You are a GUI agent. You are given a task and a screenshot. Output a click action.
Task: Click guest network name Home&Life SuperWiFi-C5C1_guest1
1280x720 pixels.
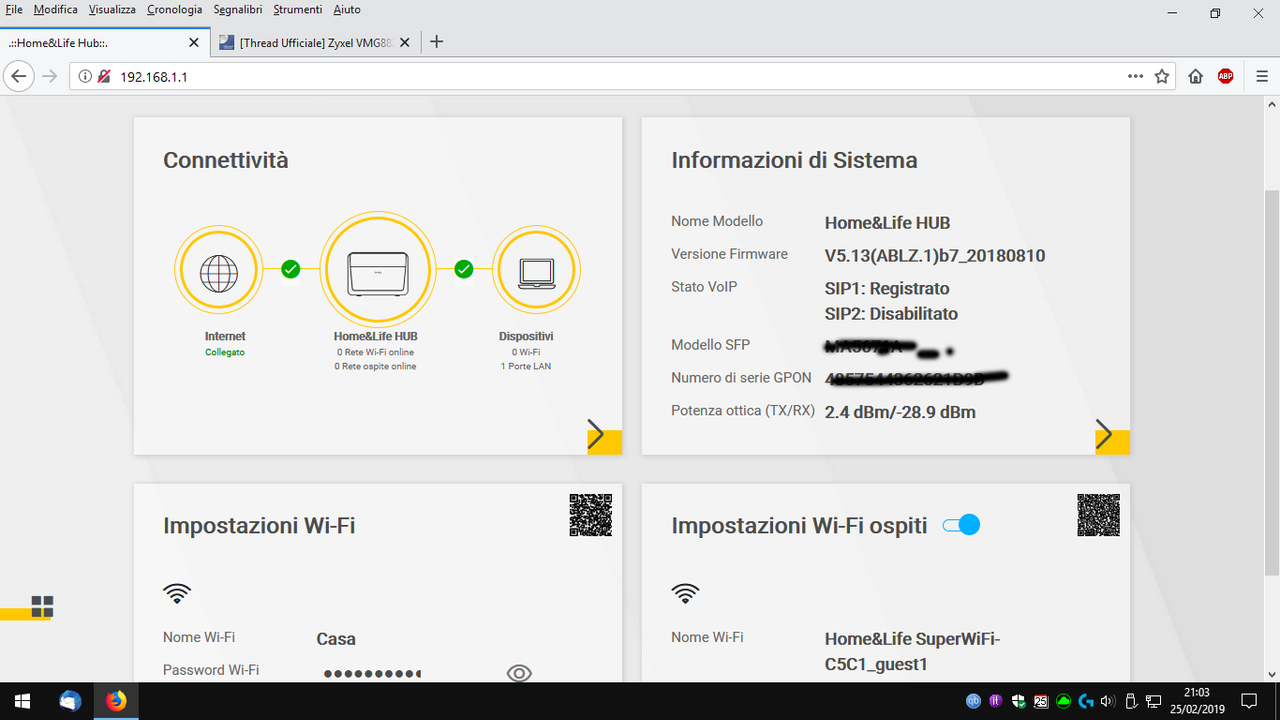pyautogui.click(x=912, y=651)
